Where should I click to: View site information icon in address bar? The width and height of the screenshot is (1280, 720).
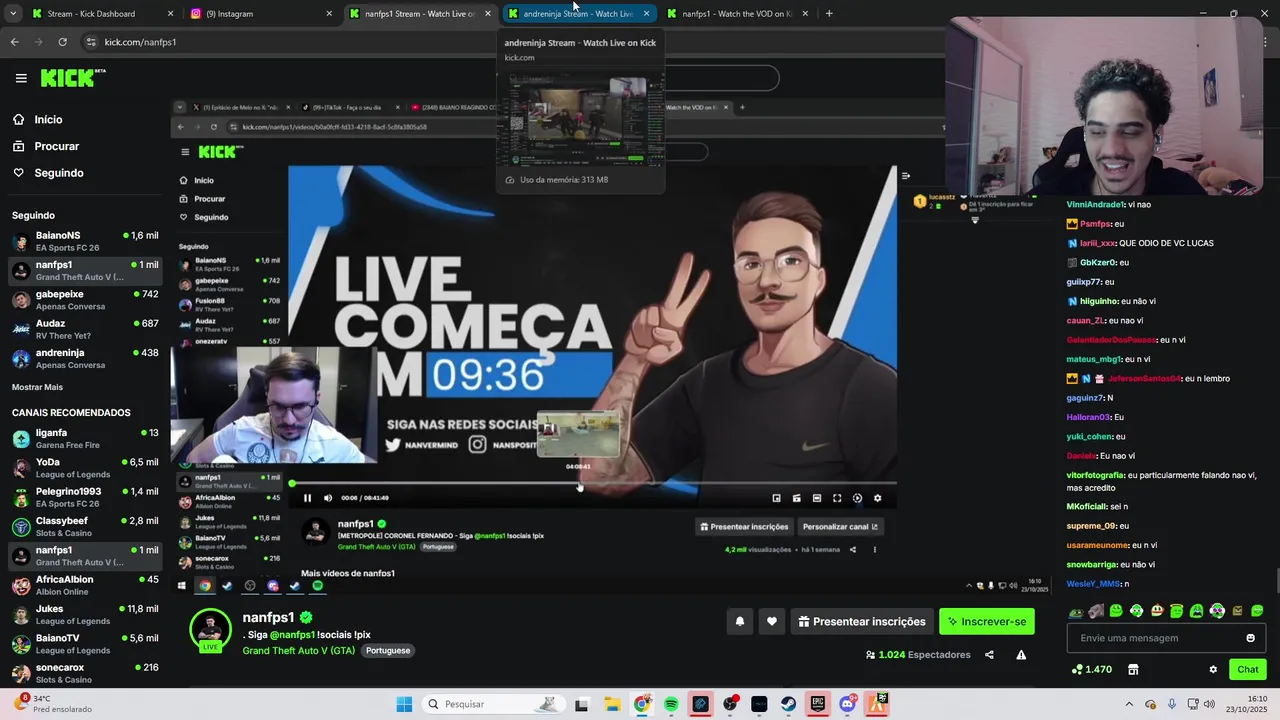click(x=91, y=42)
